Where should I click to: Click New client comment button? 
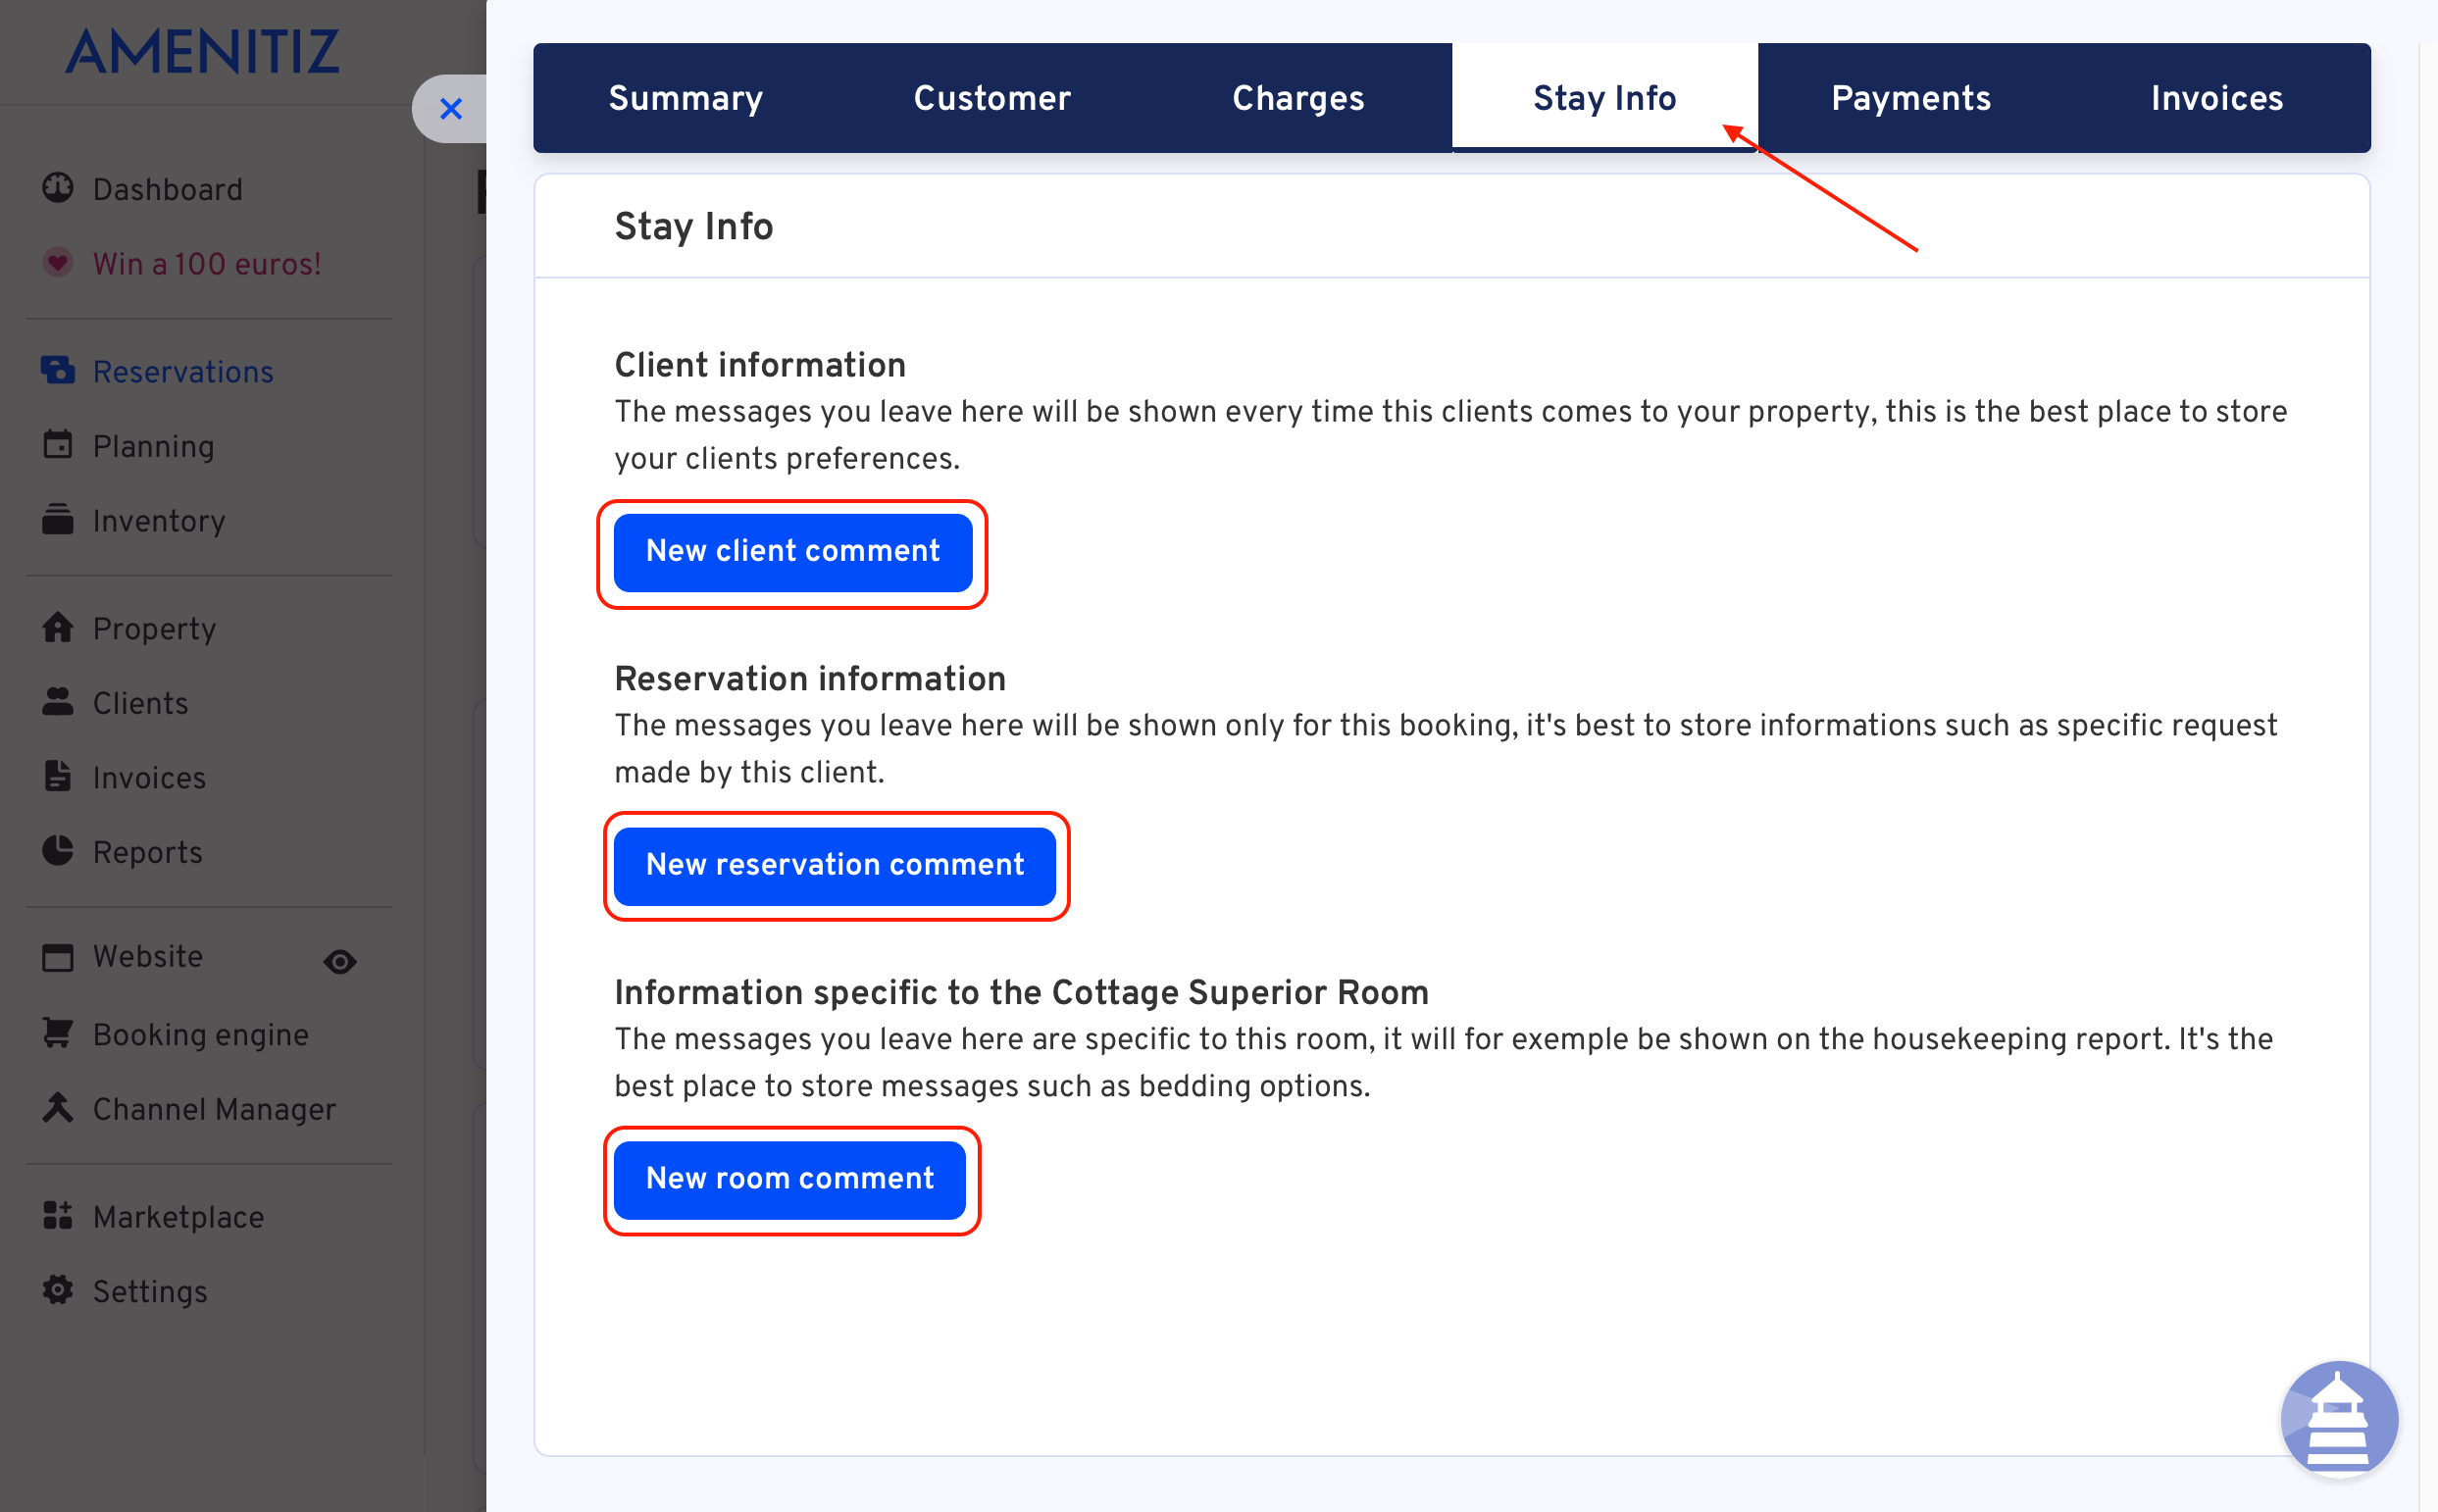tap(793, 553)
